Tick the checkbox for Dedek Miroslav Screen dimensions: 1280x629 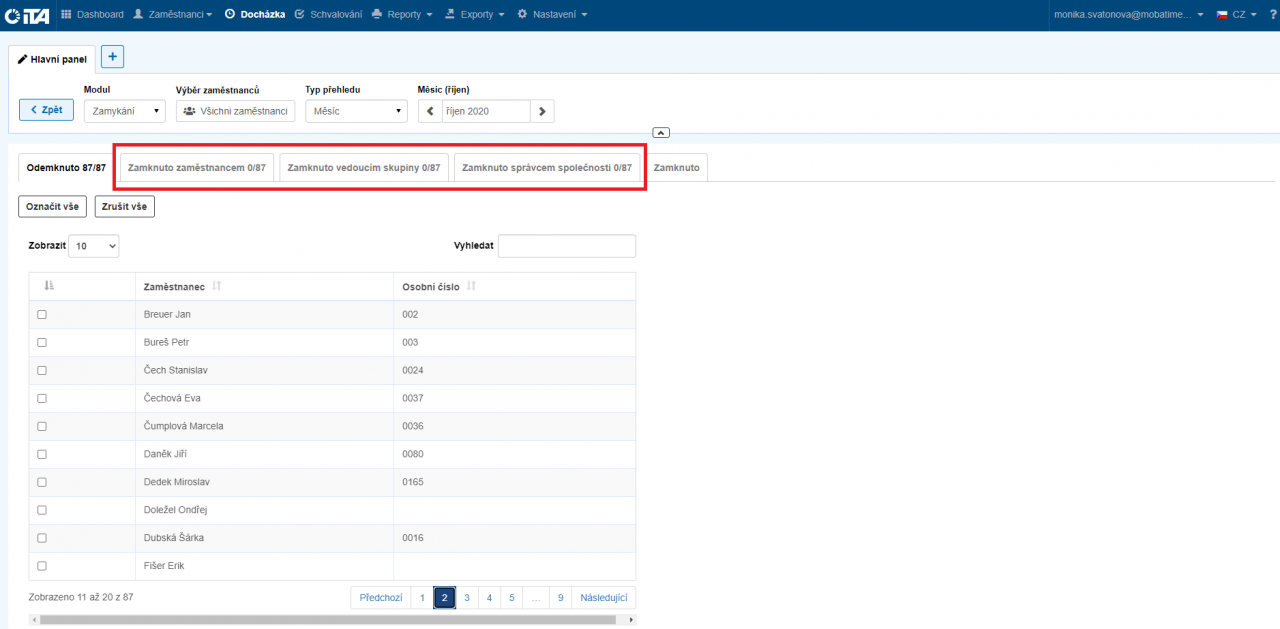pyautogui.click(x=42, y=482)
